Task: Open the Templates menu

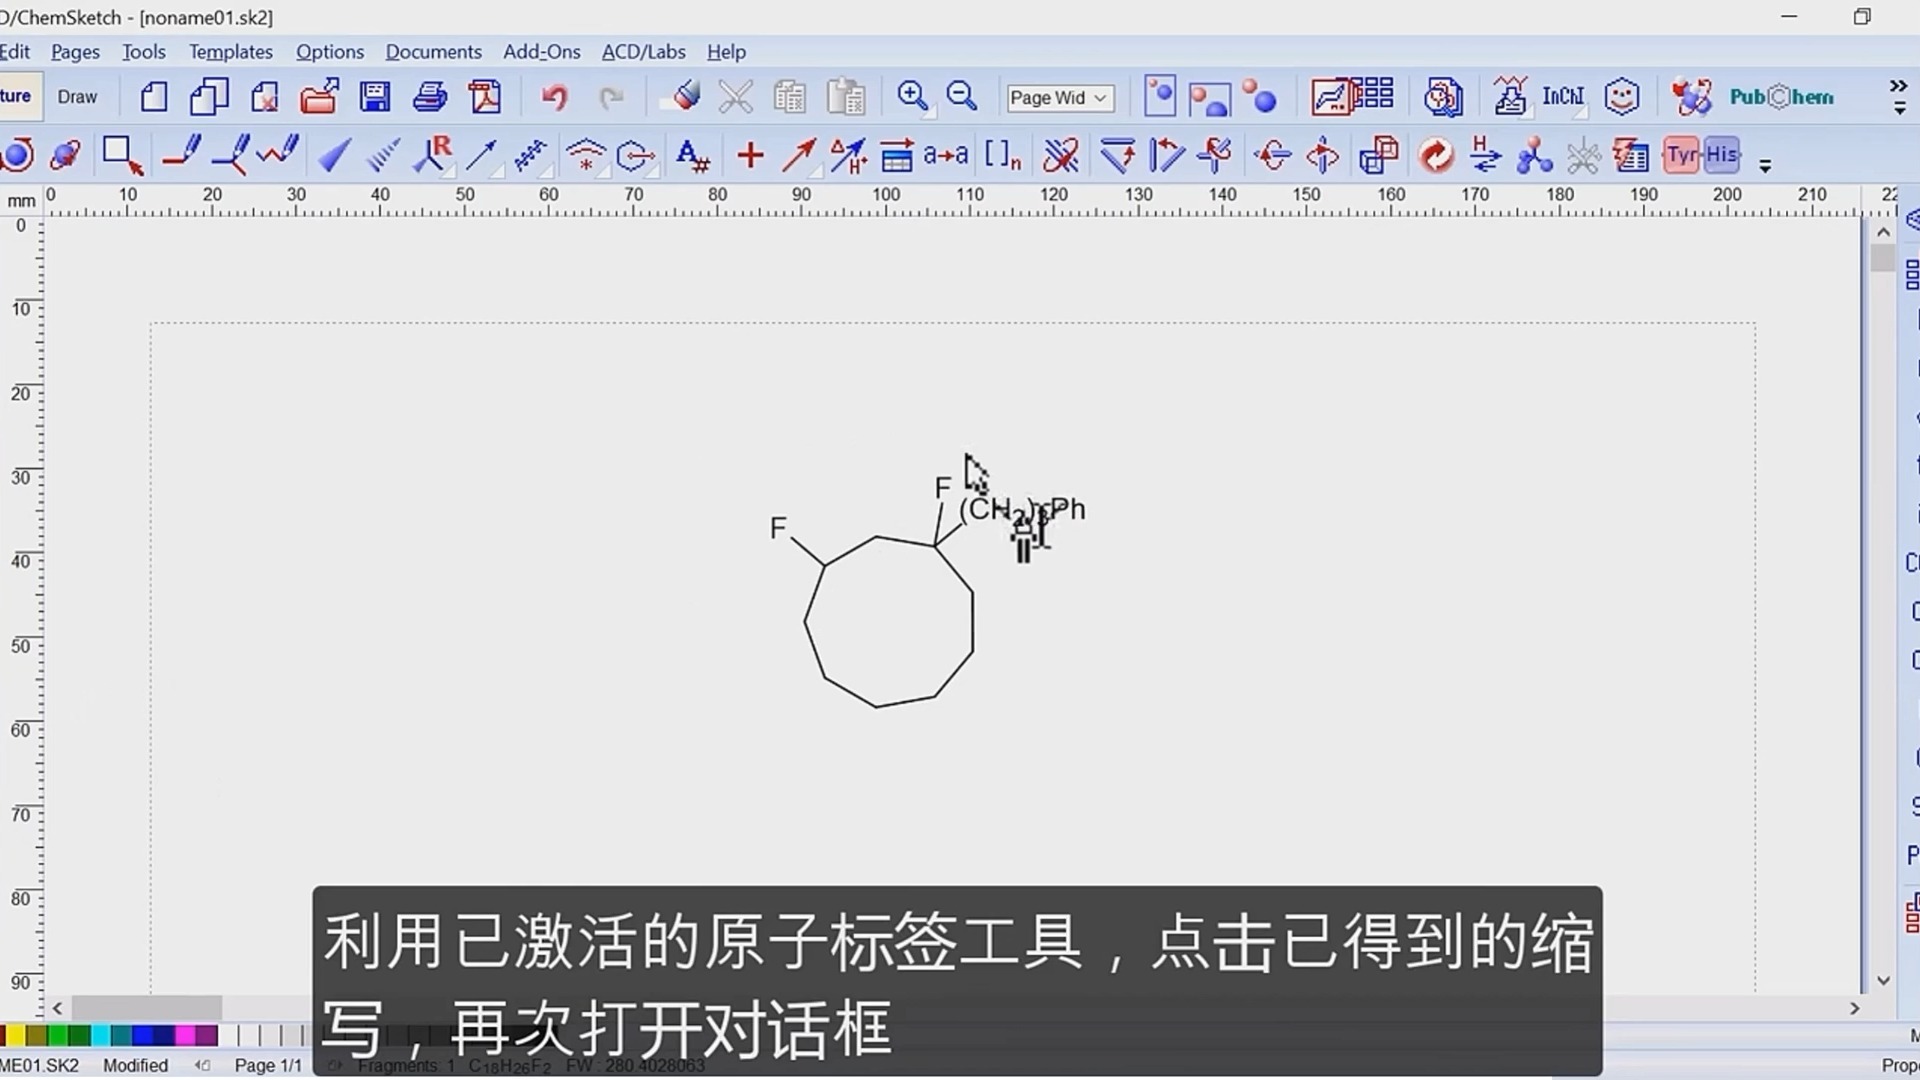Action: 231,52
